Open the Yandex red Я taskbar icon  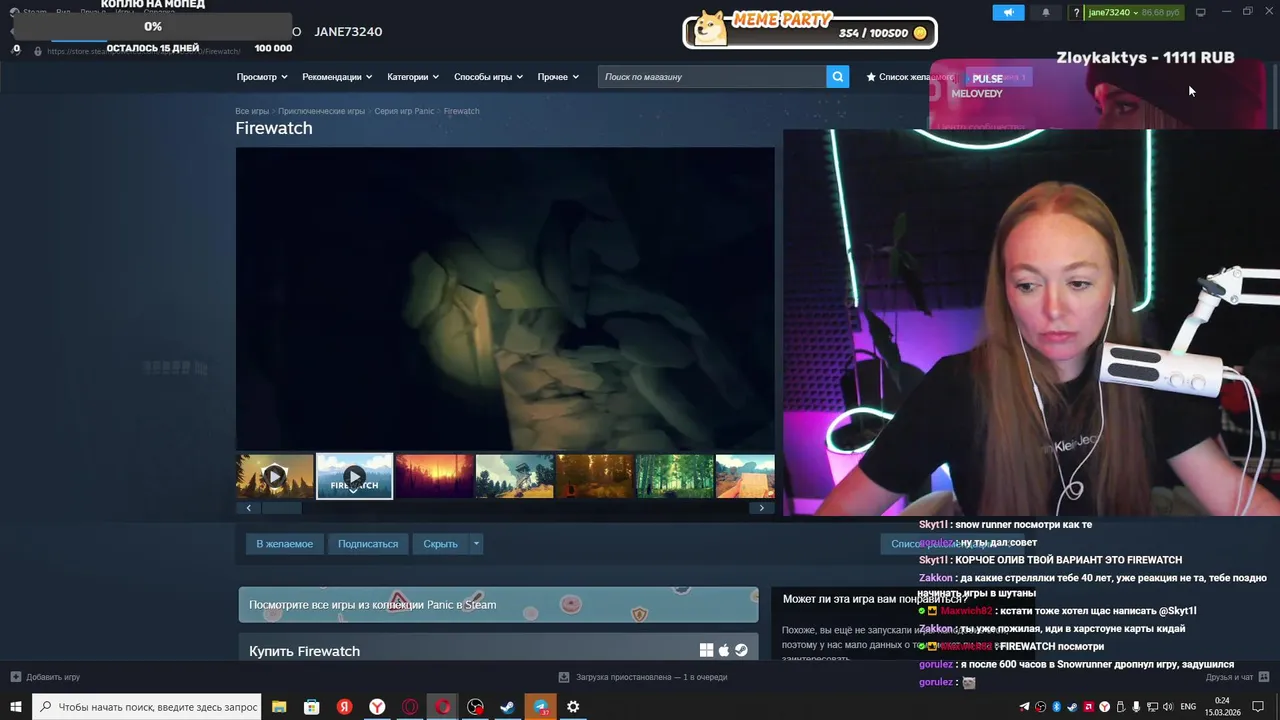tap(344, 707)
